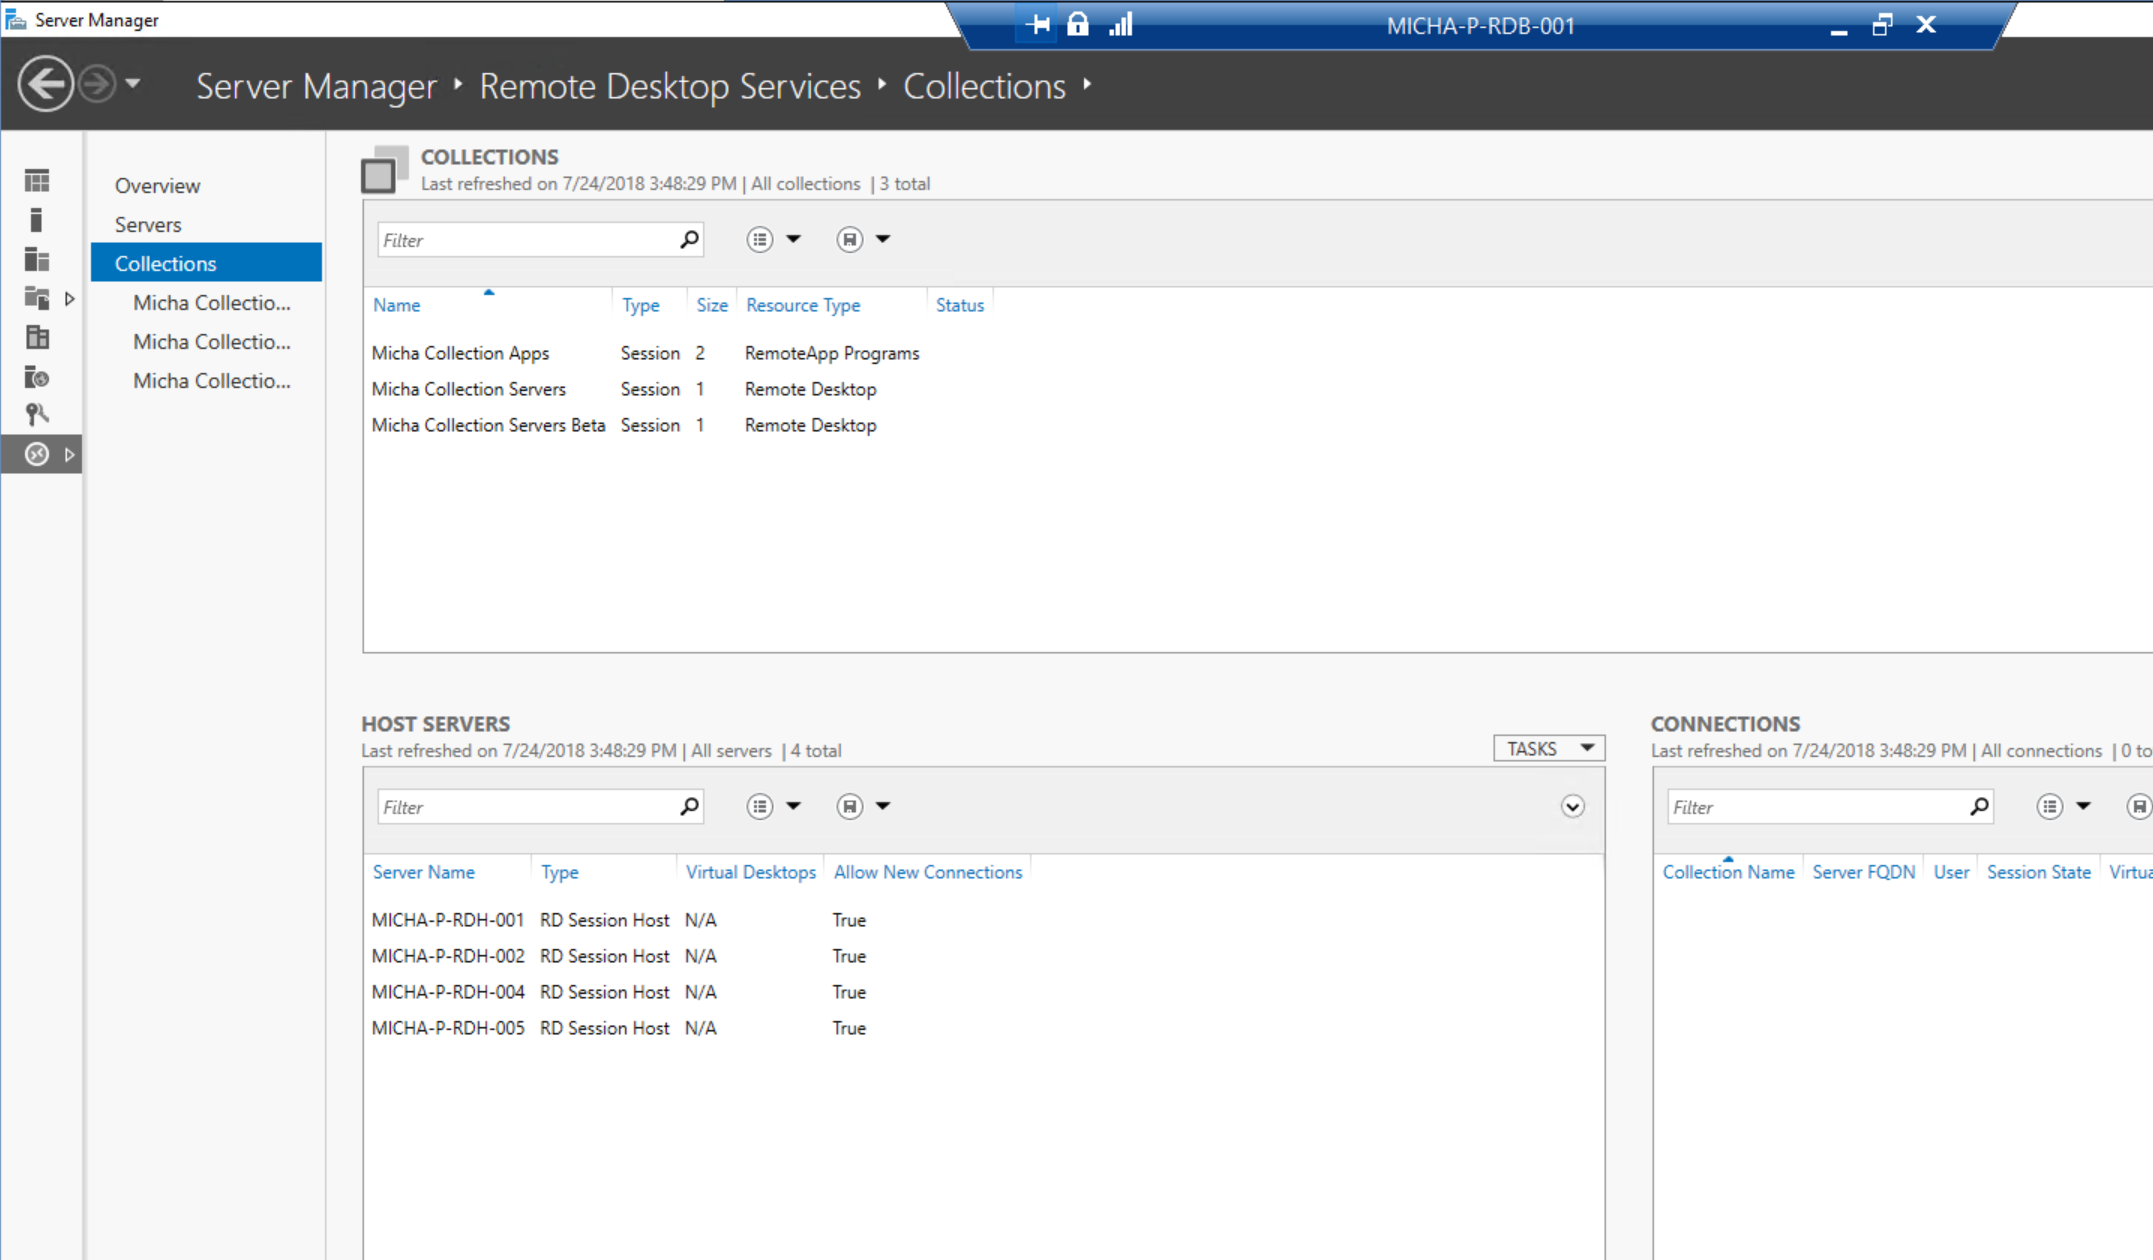2153x1260 pixels.
Task: Open Servers in the navigation pane
Action: point(148,224)
